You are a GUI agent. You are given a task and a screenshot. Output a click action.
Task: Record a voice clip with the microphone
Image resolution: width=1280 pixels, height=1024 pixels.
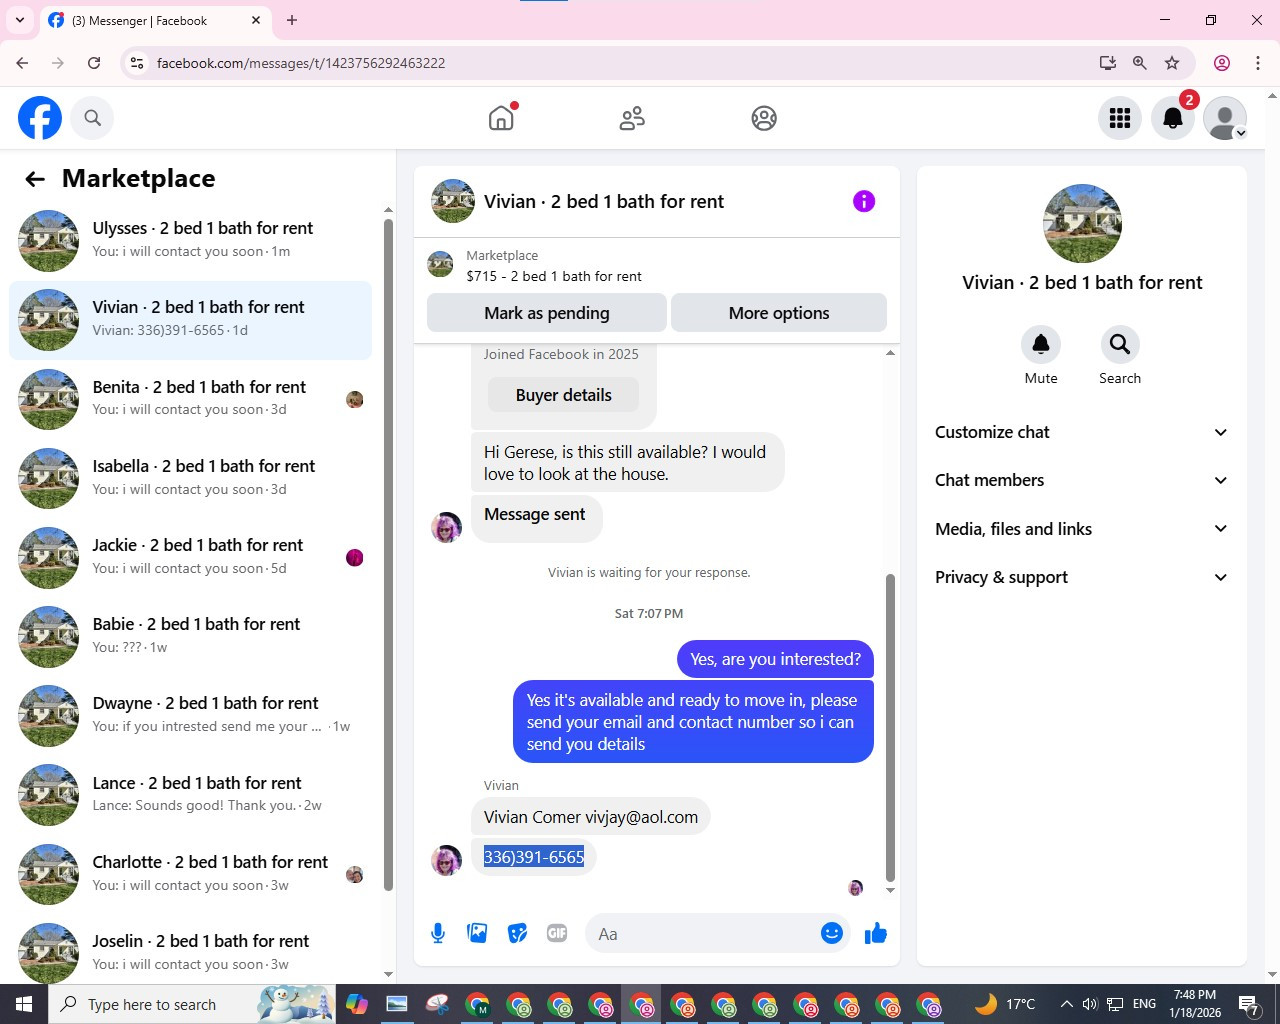[x=438, y=933]
